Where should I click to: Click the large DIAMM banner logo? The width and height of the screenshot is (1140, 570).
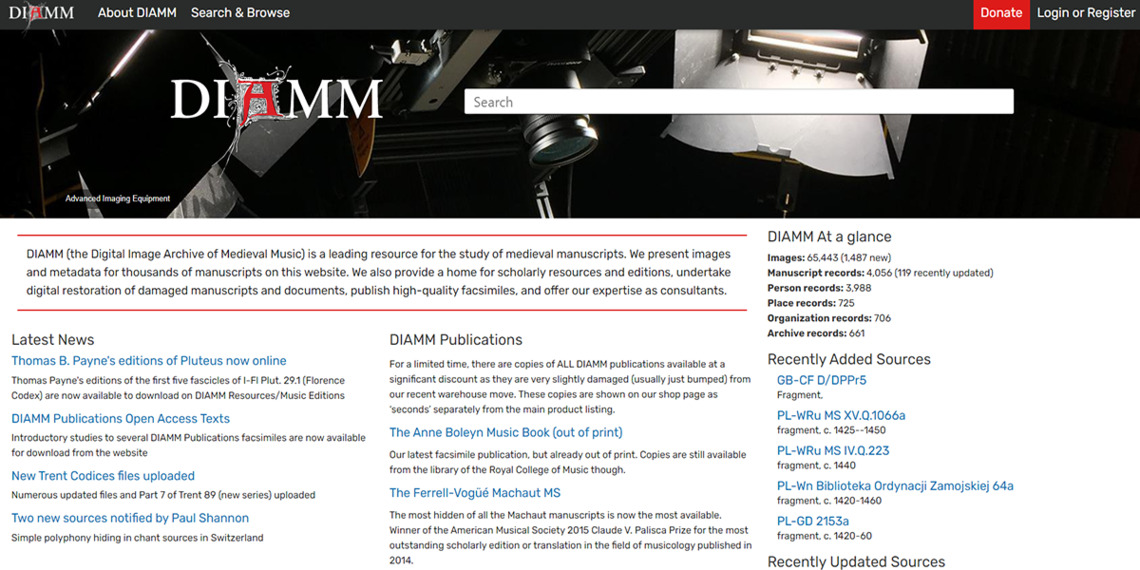pos(276,97)
